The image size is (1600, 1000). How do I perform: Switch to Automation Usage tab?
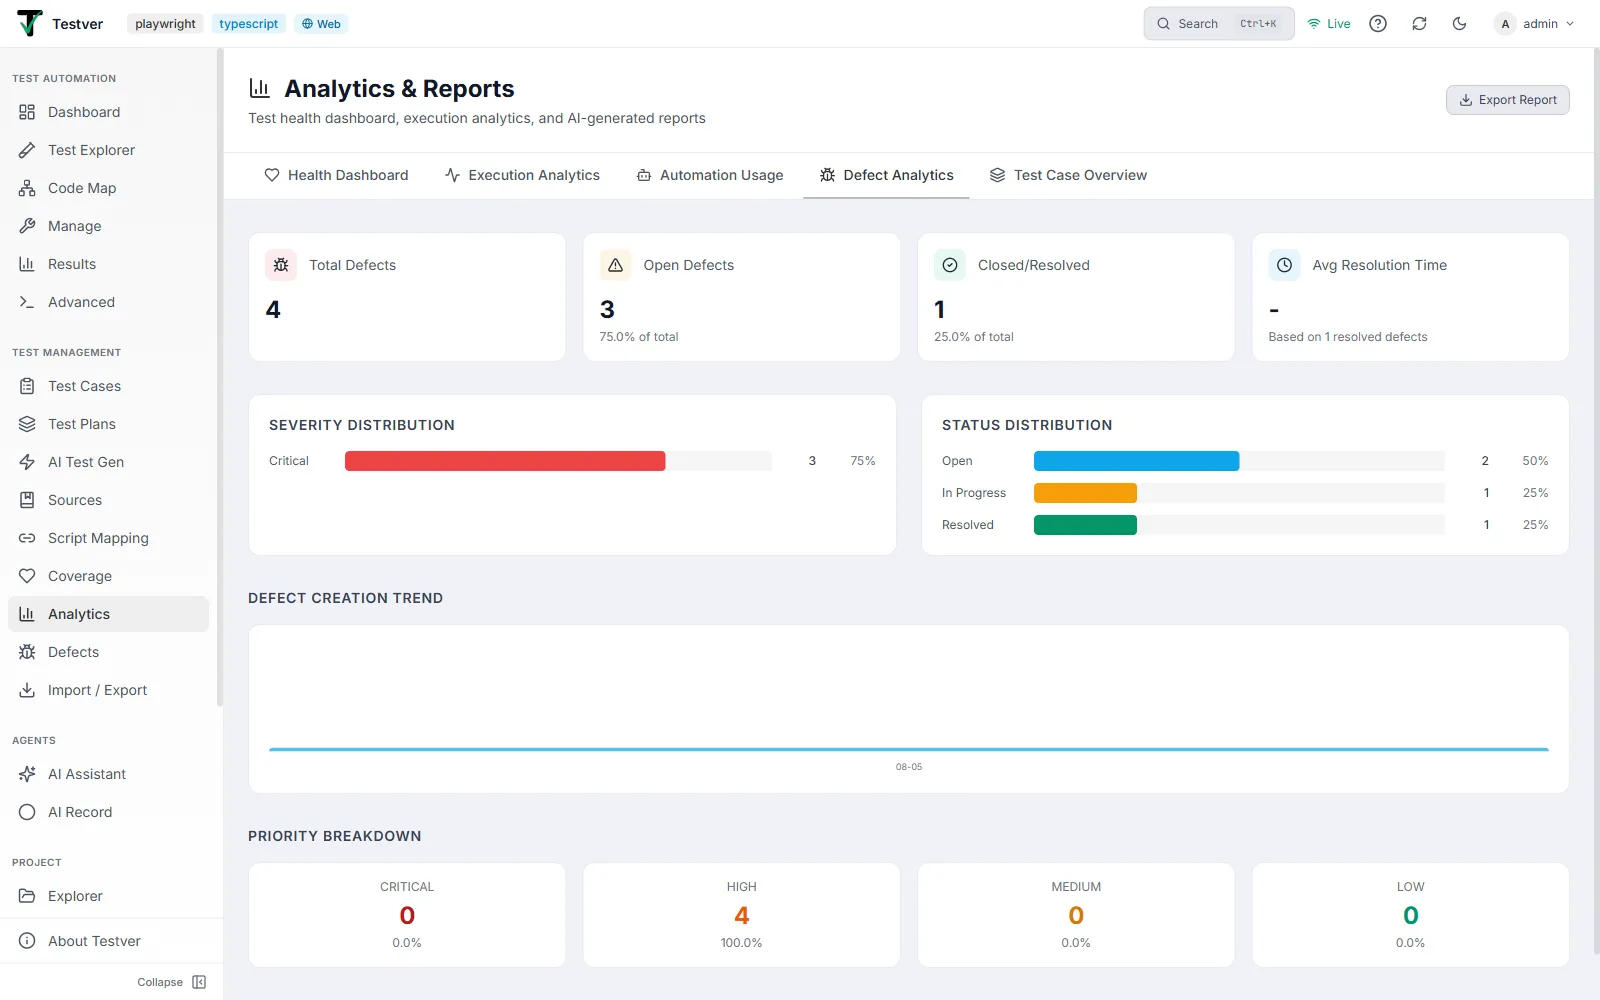pyautogui.click(x=710, y=175)
